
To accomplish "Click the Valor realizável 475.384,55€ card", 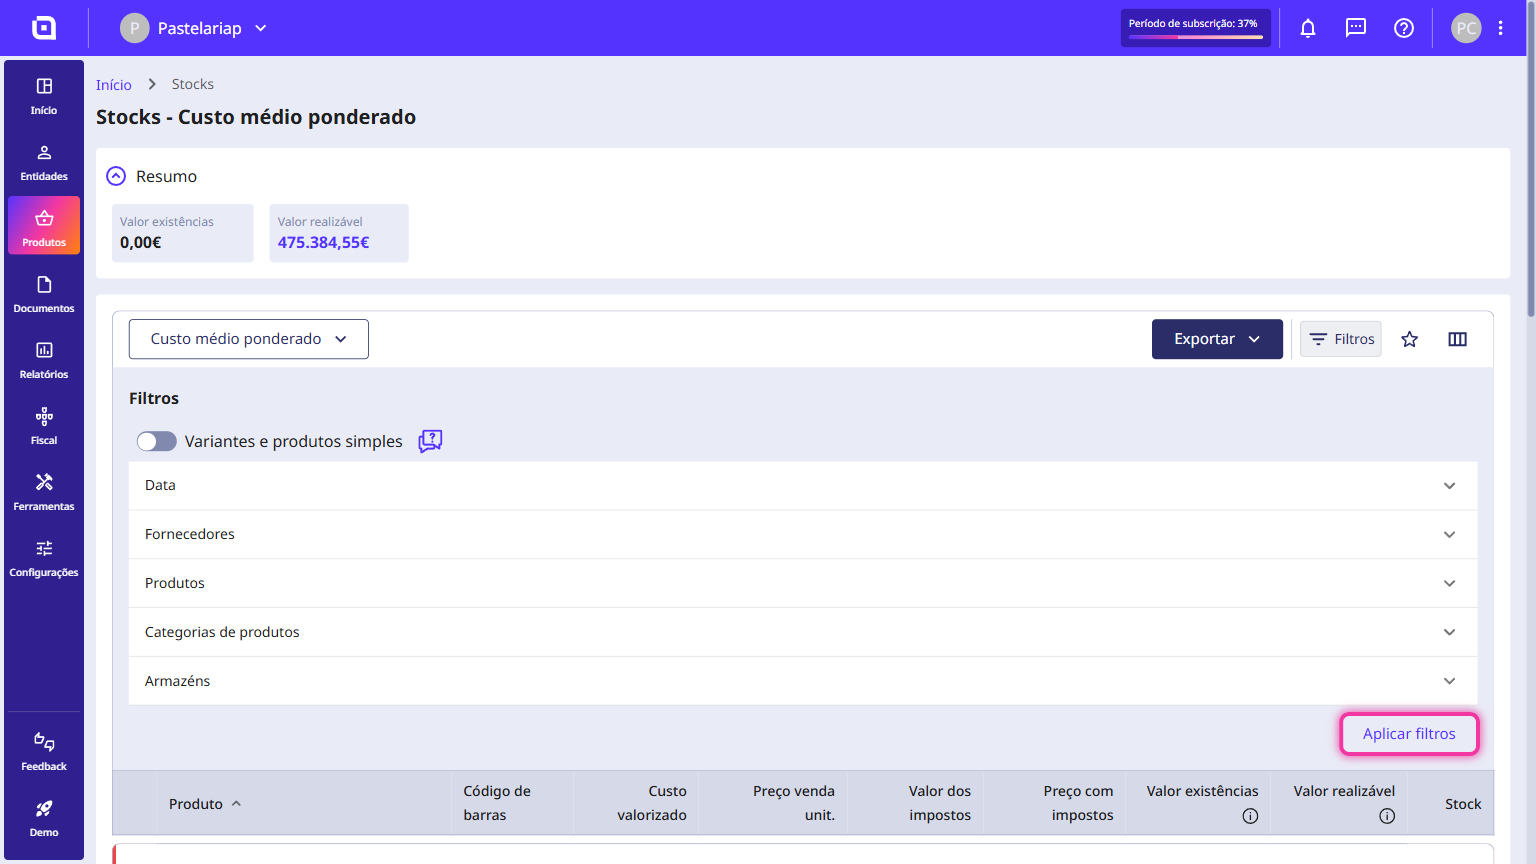I will click(x=339, y=233).
